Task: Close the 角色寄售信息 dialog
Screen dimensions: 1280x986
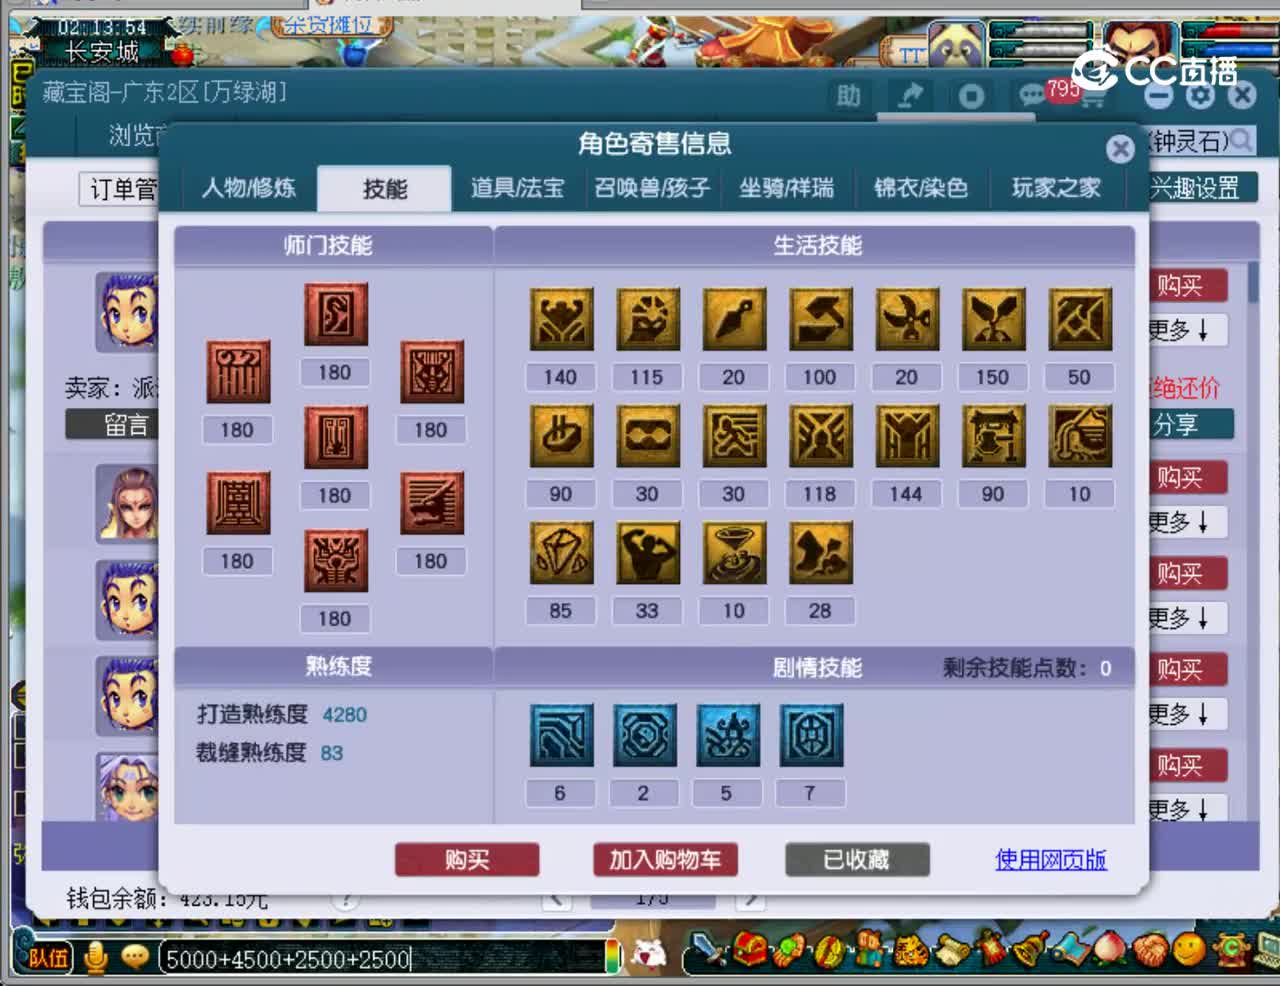Action: pyautogui.click(x=1121, y=149)
